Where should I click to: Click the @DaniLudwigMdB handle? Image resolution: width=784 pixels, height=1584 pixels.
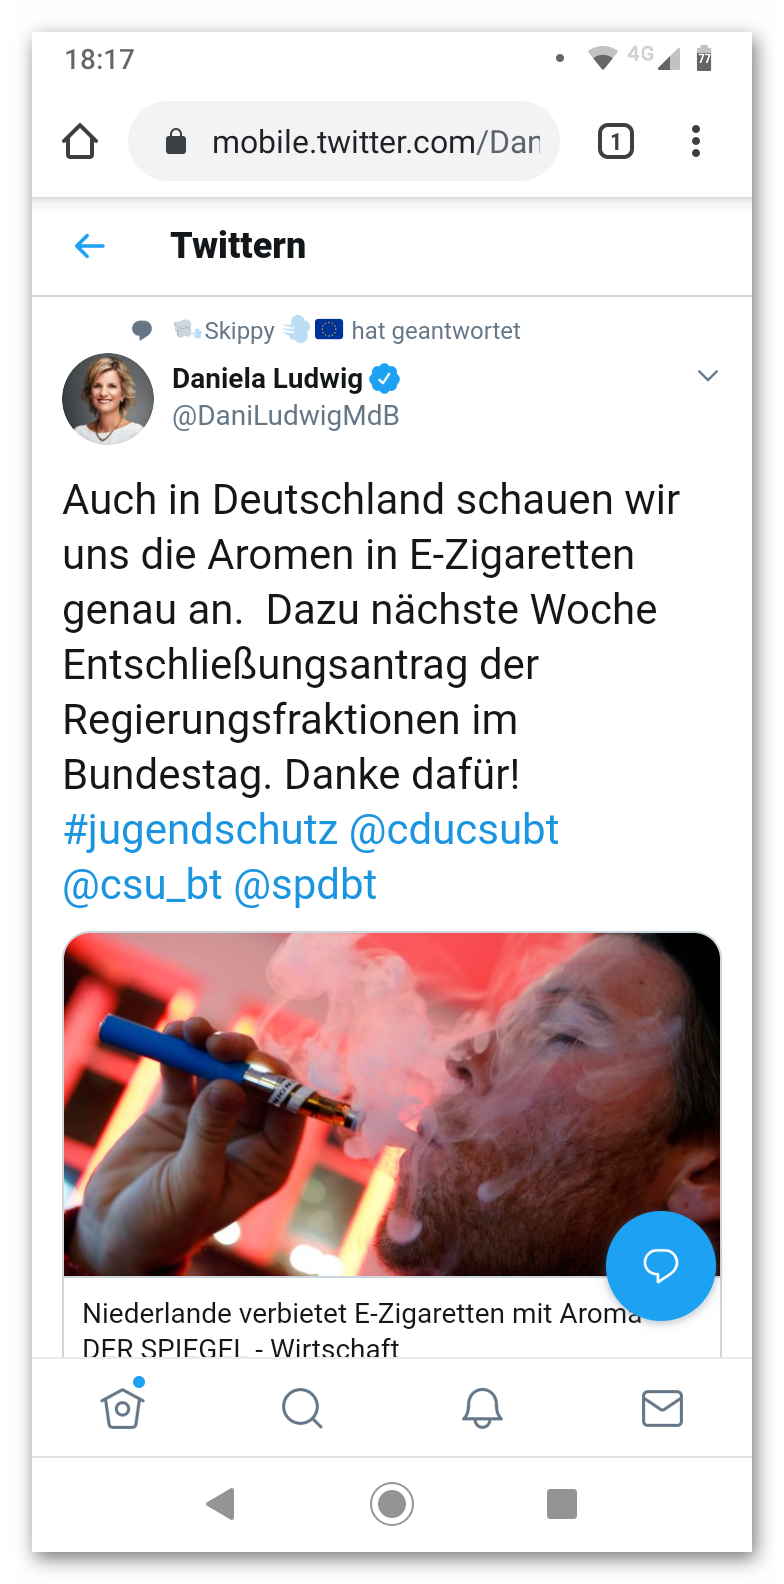pos(286,416)
